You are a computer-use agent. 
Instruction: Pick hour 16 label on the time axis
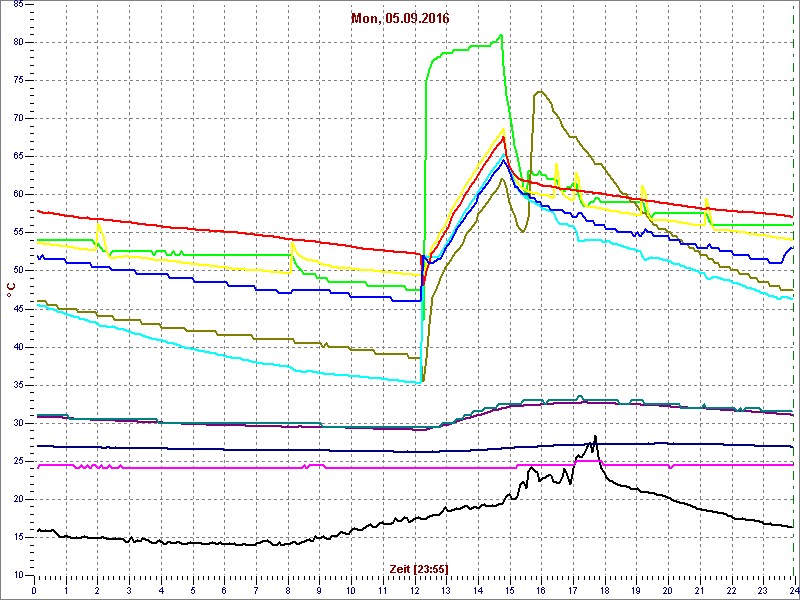540,589
